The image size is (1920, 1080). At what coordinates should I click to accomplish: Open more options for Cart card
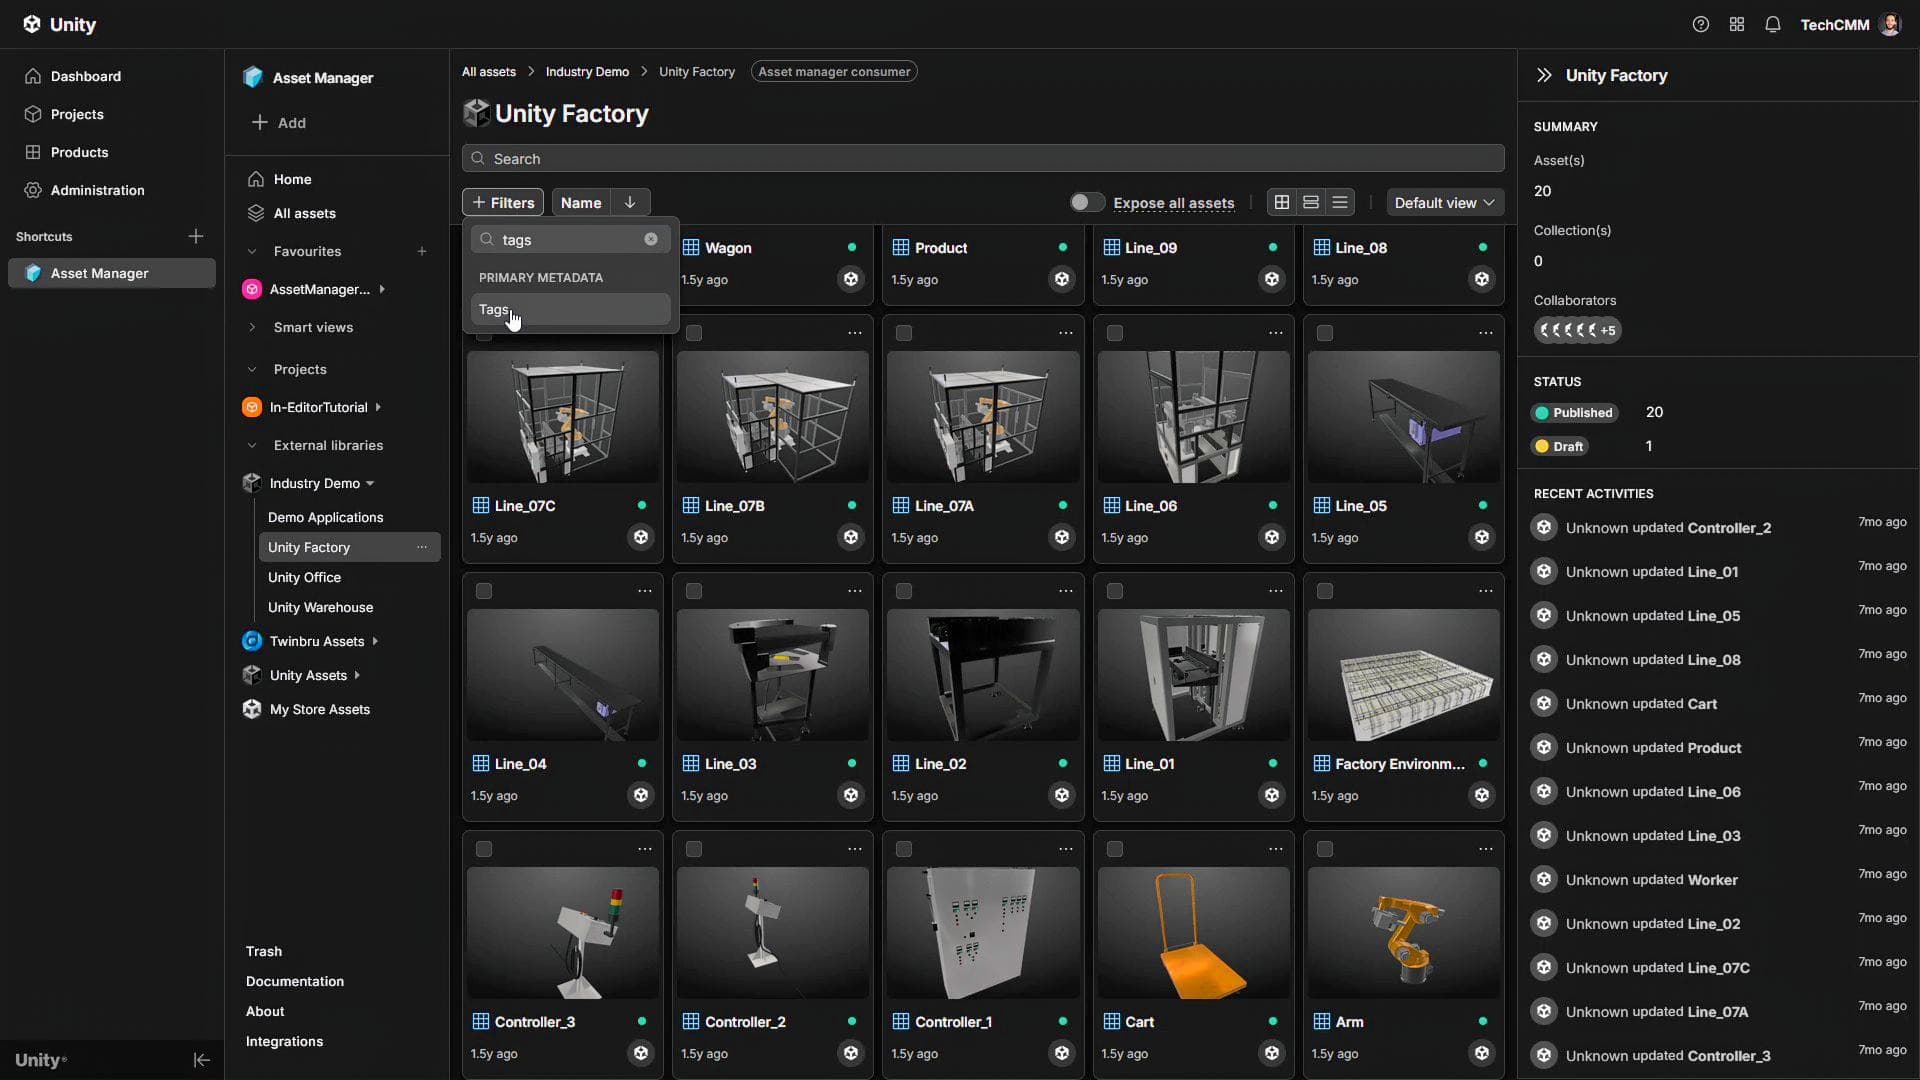click(x=1276, y=849)
